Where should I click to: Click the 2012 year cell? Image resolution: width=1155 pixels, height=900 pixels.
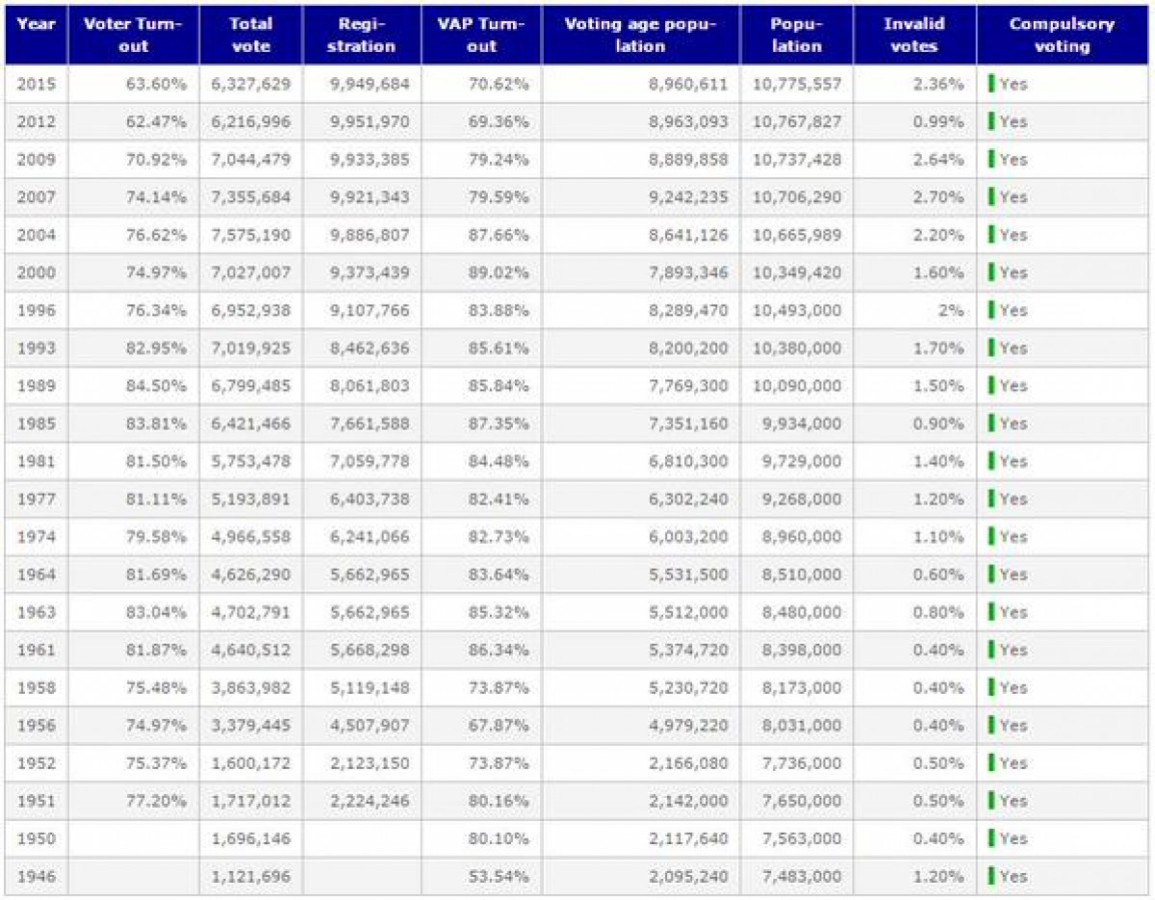(36, 122)
